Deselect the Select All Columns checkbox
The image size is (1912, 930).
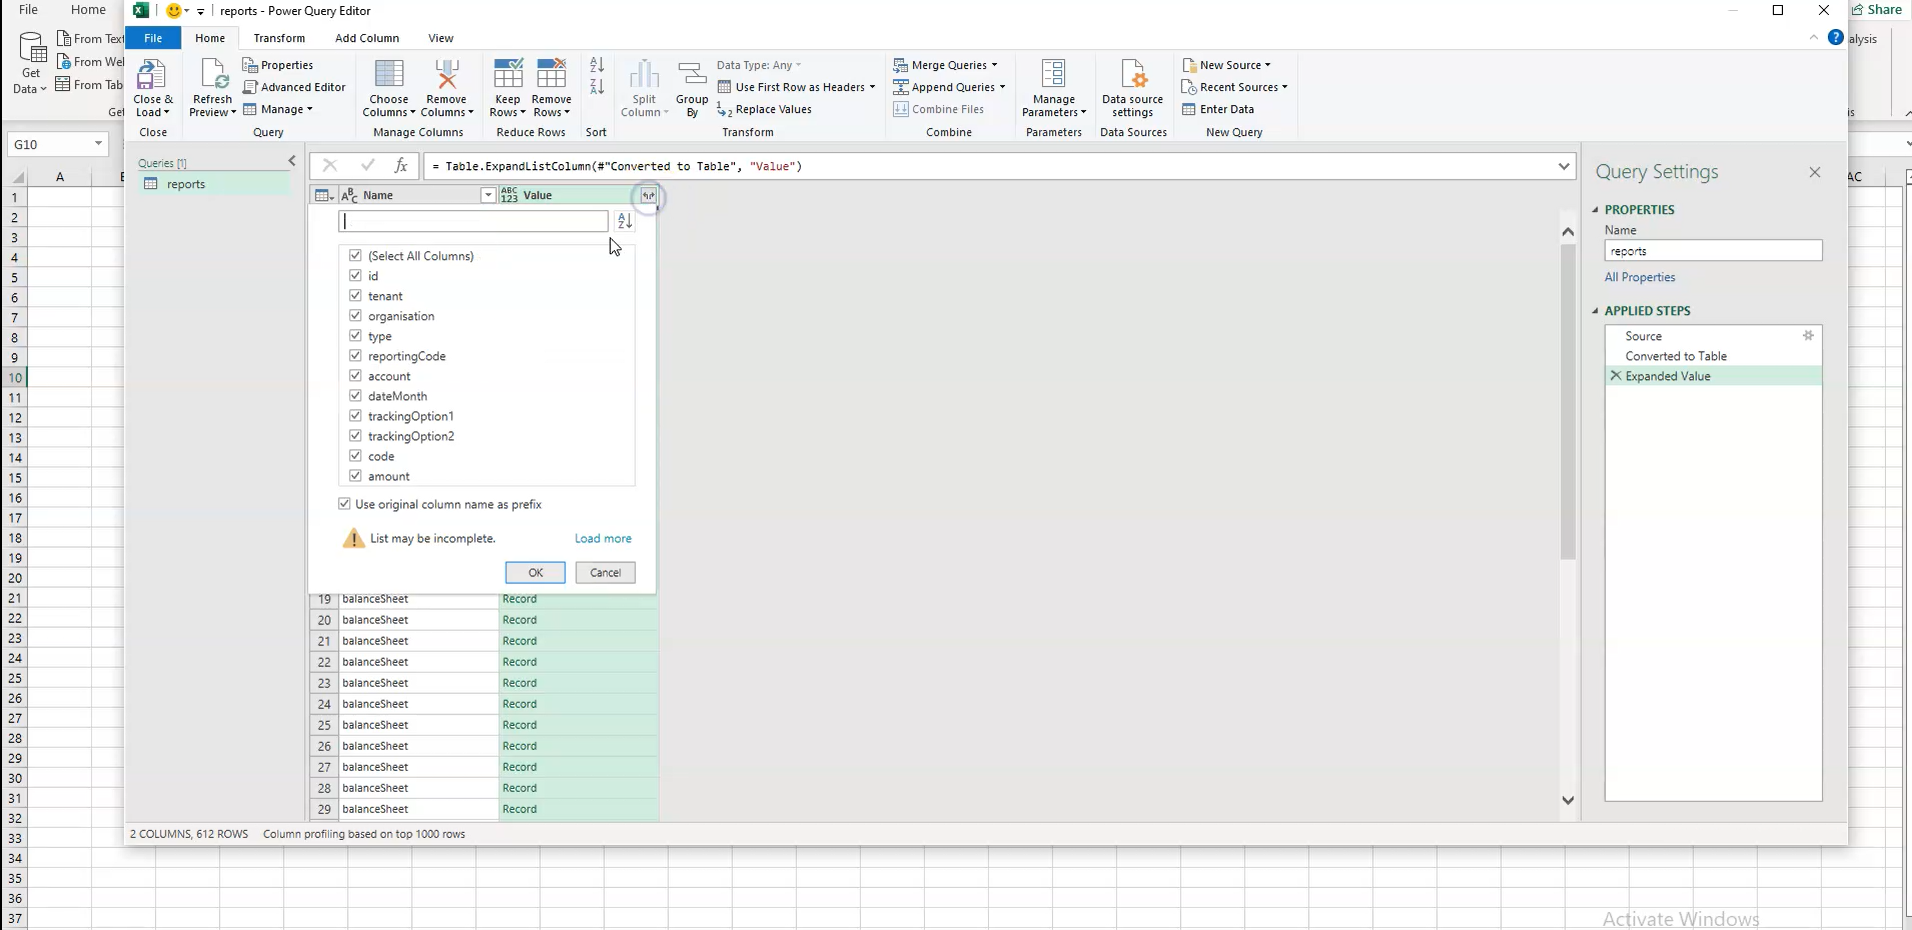[356, 255]
